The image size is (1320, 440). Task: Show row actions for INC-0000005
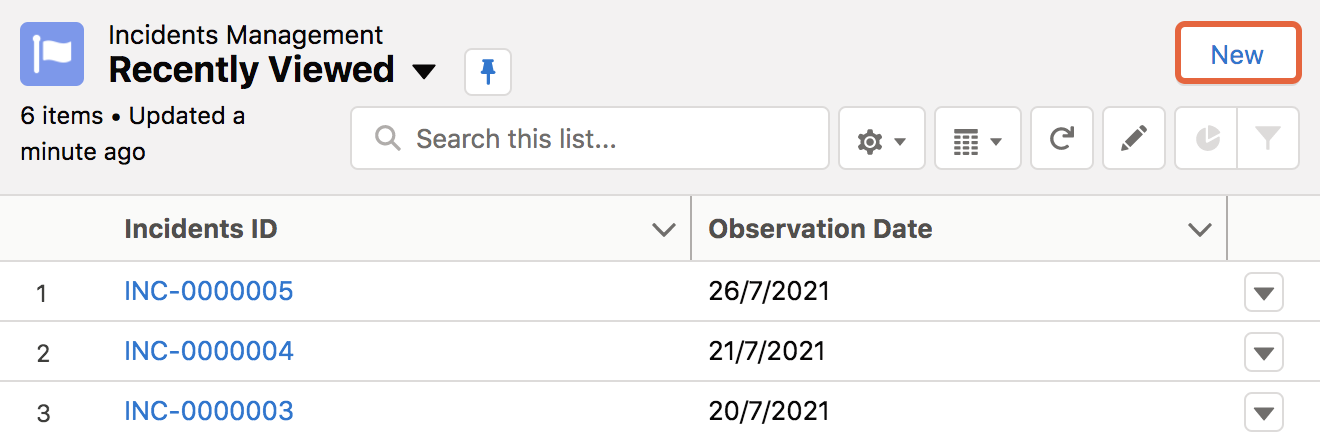pos(1264,293)
